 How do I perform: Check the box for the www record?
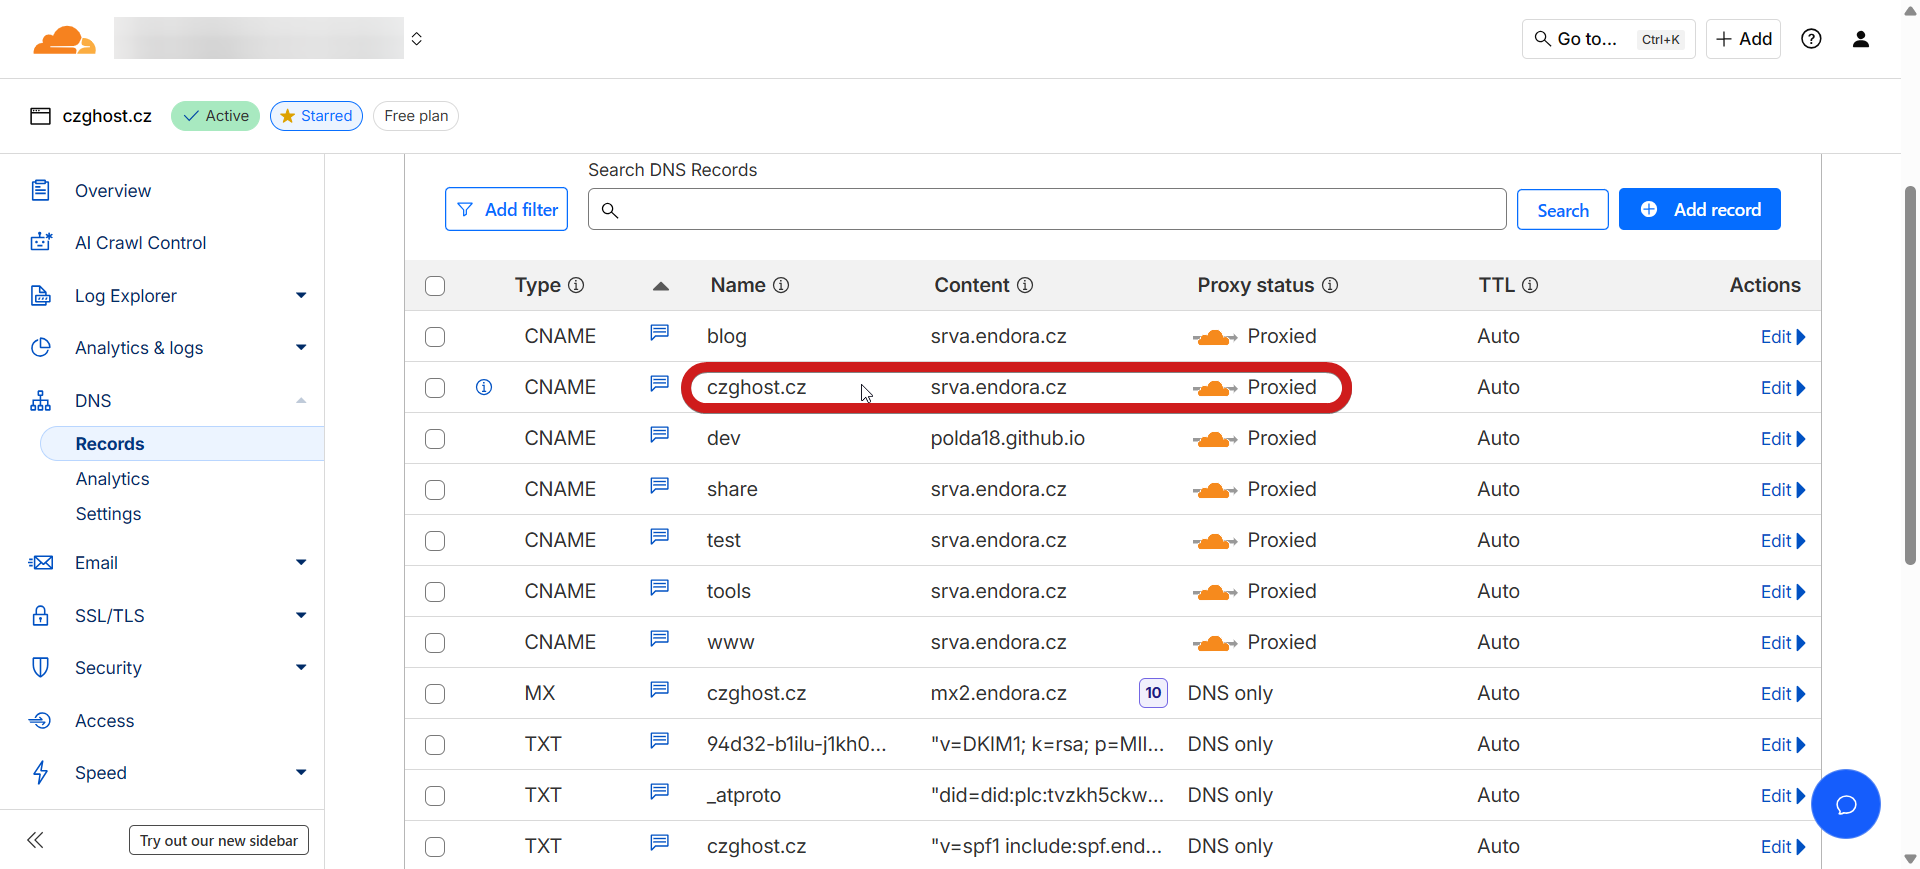coord(435,643)
